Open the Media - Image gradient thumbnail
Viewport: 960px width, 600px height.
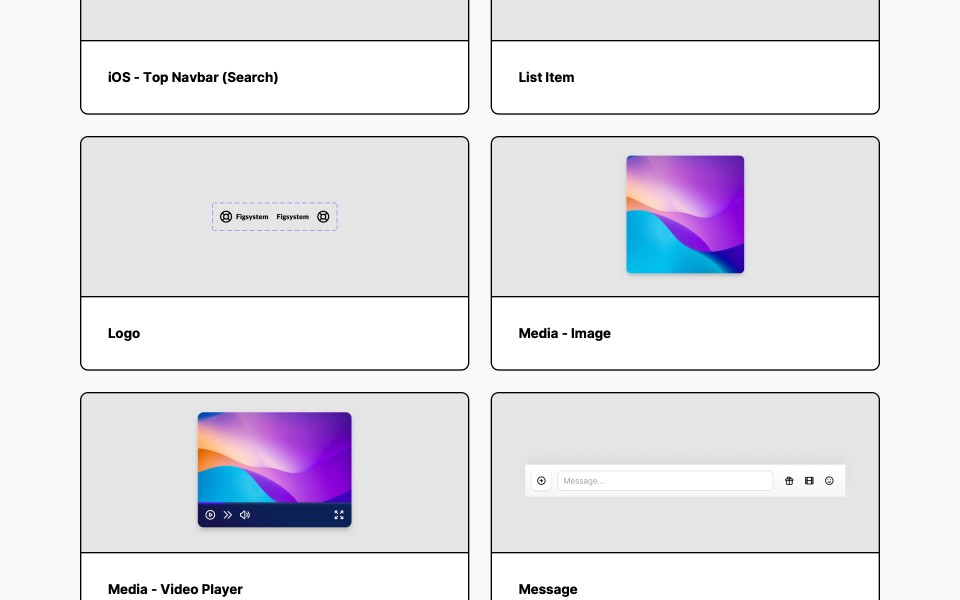[x=685, y=214]
